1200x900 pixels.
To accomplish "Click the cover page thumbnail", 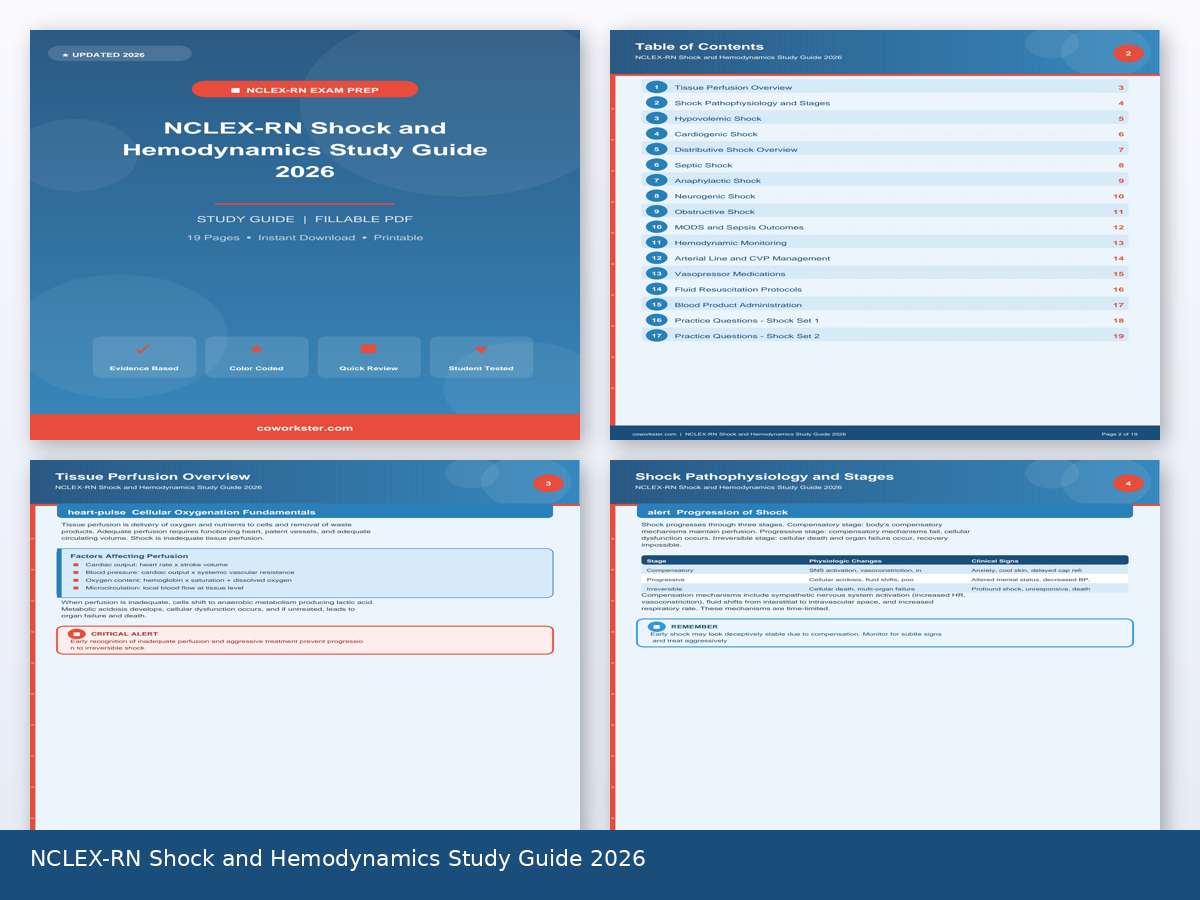I will click(x=305, y=235).
